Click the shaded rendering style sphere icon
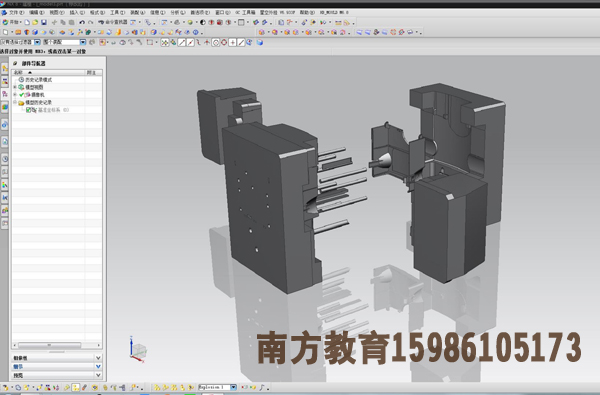Viewport: 600px width, 395px height. pos(190,22)
